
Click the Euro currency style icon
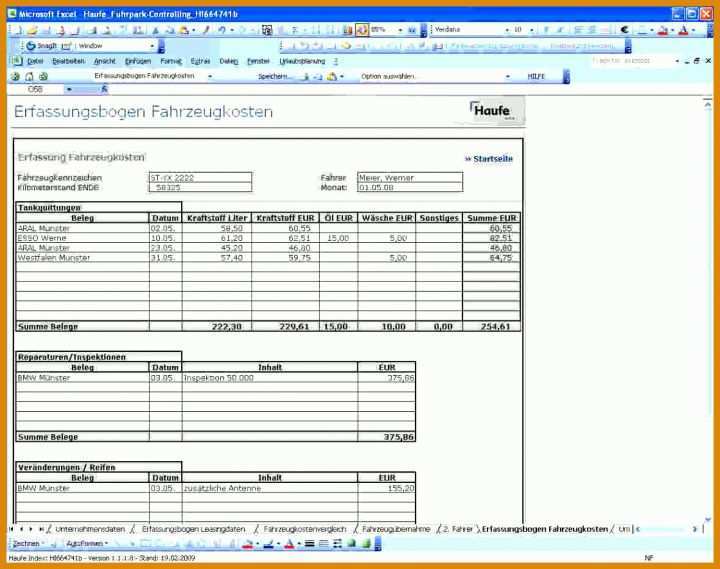(x=624, y=30)
